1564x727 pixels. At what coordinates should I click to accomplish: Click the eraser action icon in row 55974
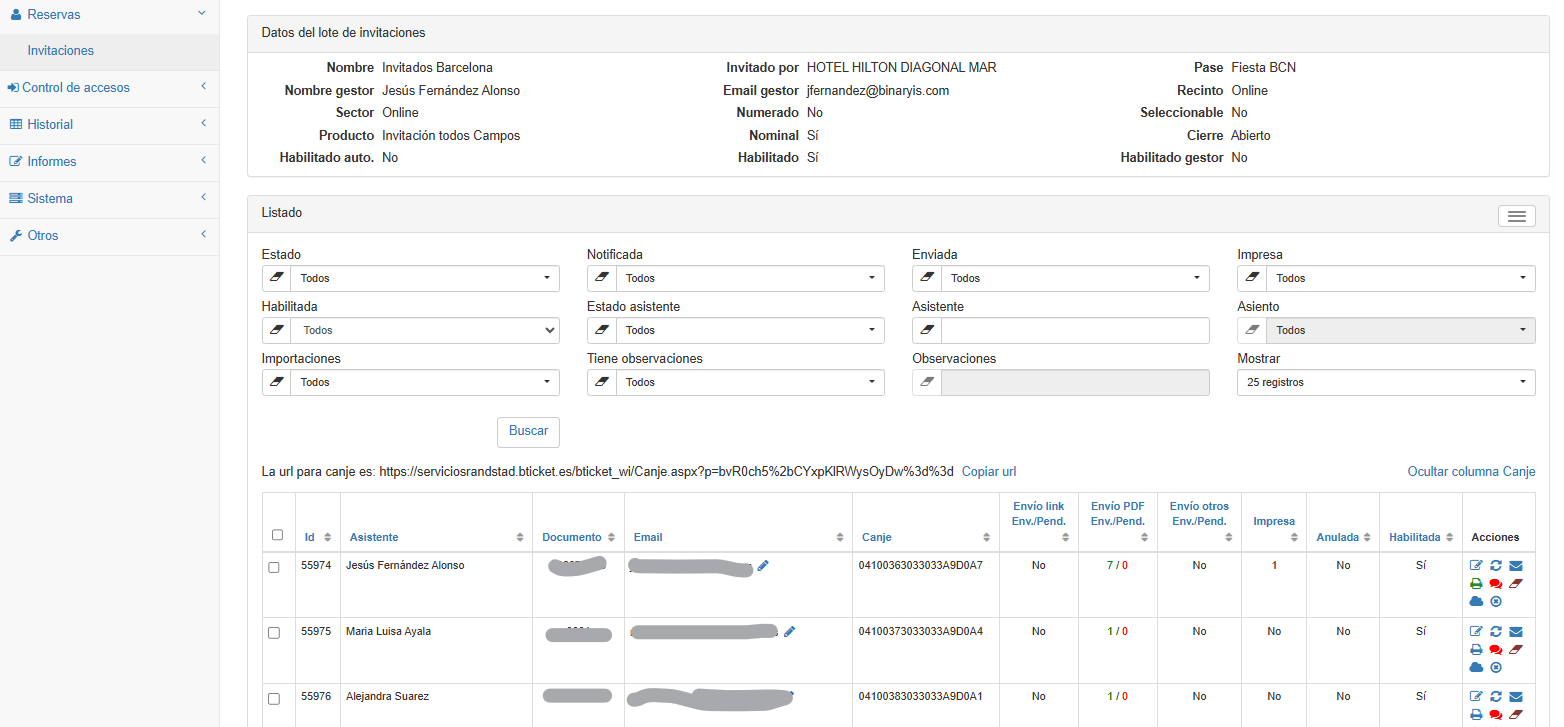click(x=1516, y=584)
